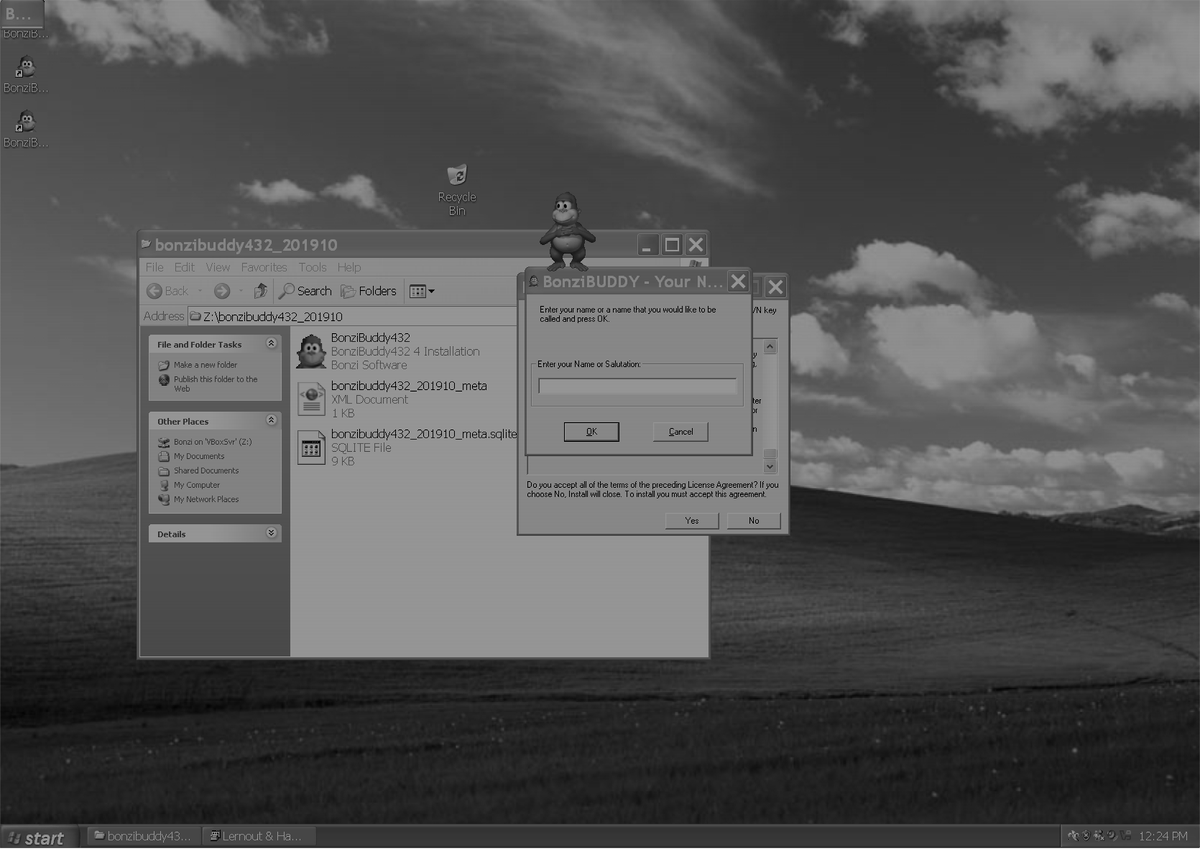The image size is (1200, 849).
Task: Maximize the bonzibuddy432_201910 Explorer window
Action: tap(672, 245)
